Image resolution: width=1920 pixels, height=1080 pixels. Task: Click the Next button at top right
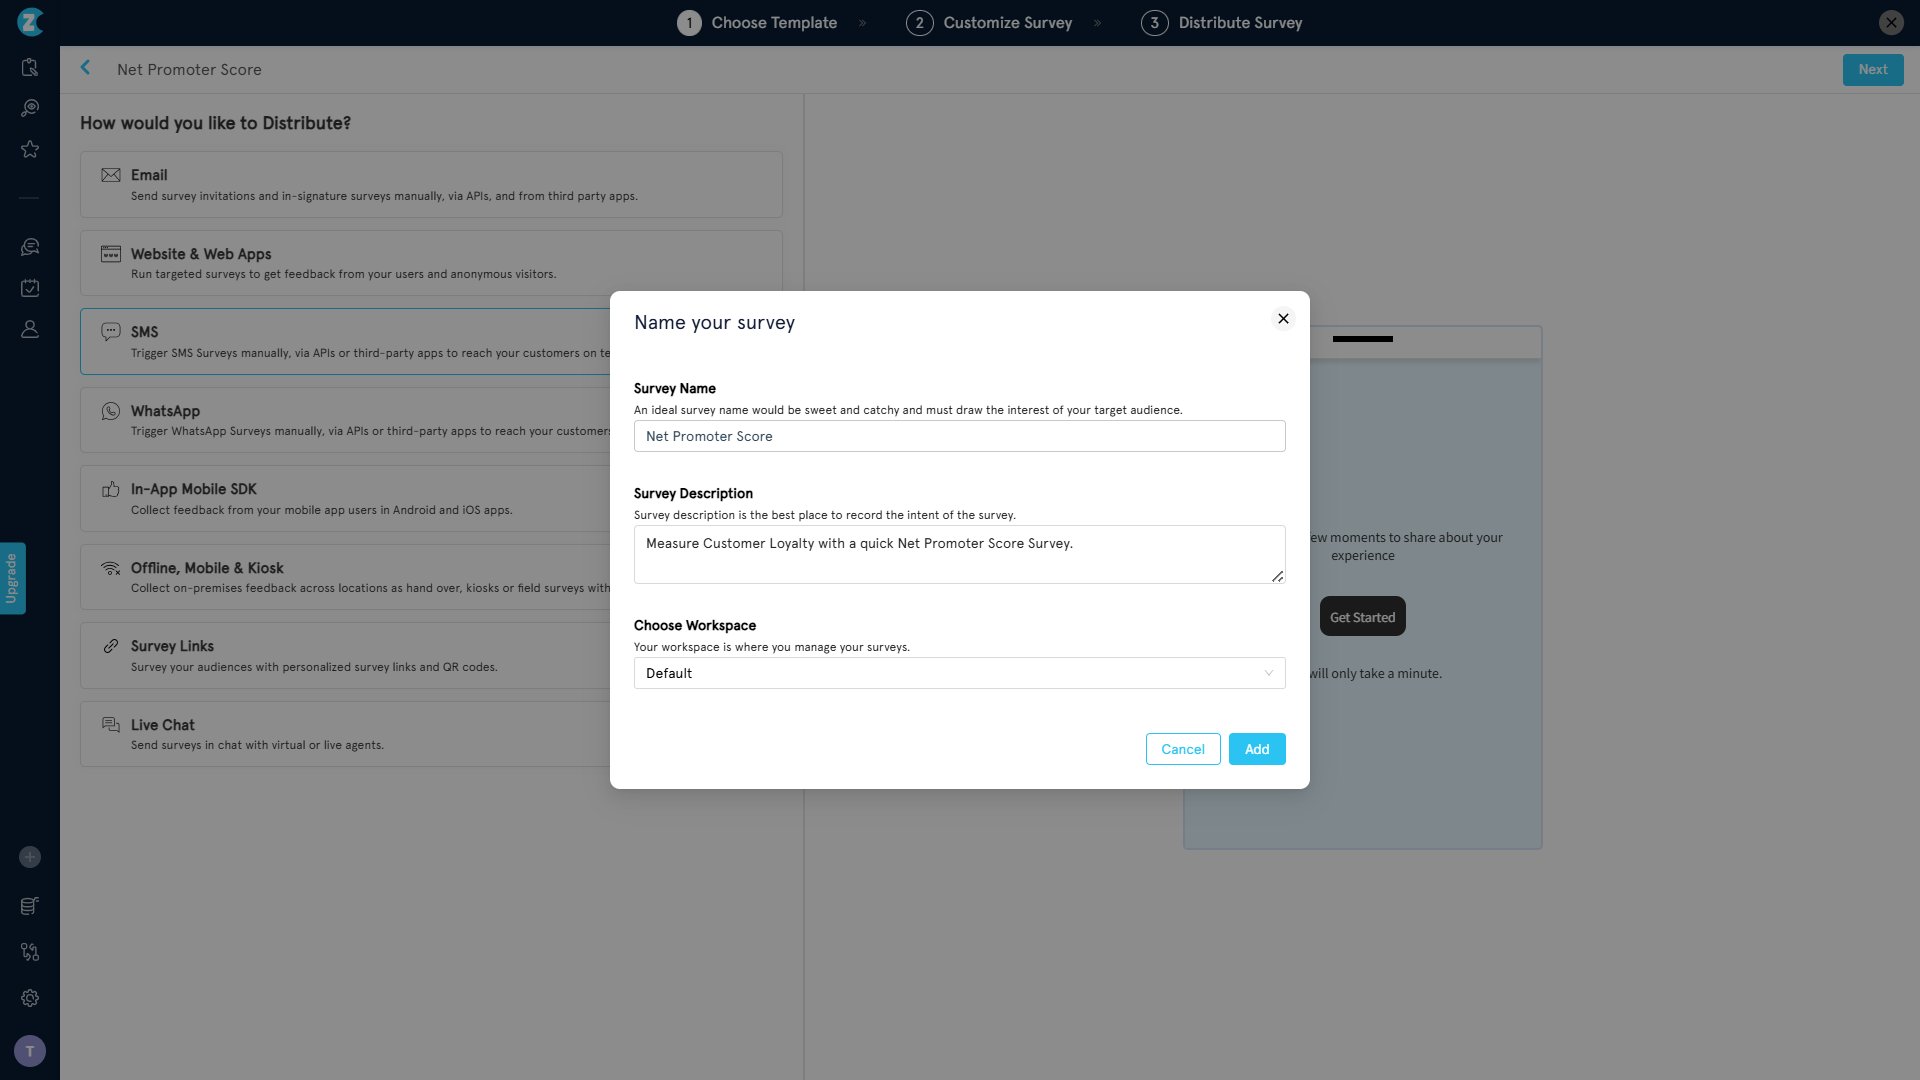click(x=1873, y=70)
